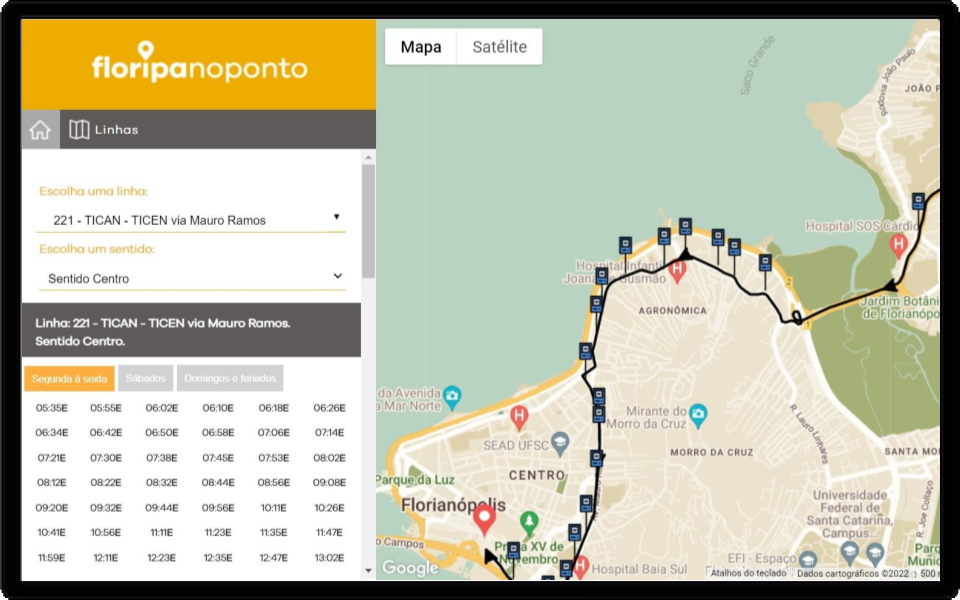The height and width of the screenshot is (600, 960).
Task: Click the northernmost bus stop icon above Agronômica
Action: point(685,226)
